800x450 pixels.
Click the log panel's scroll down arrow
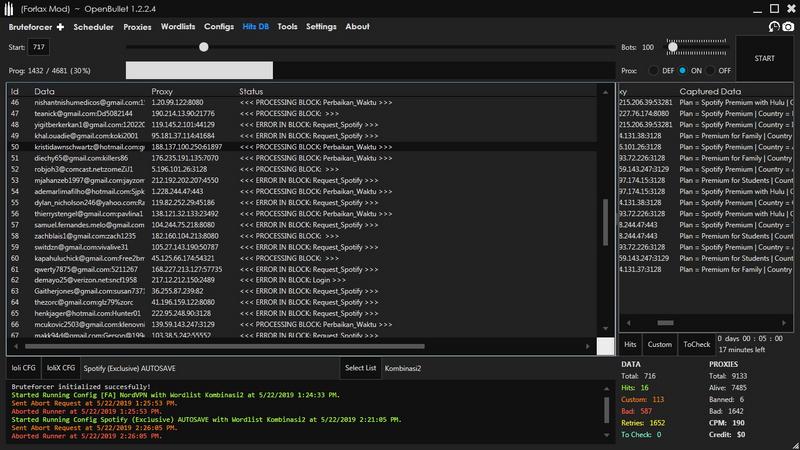[606, 435]
